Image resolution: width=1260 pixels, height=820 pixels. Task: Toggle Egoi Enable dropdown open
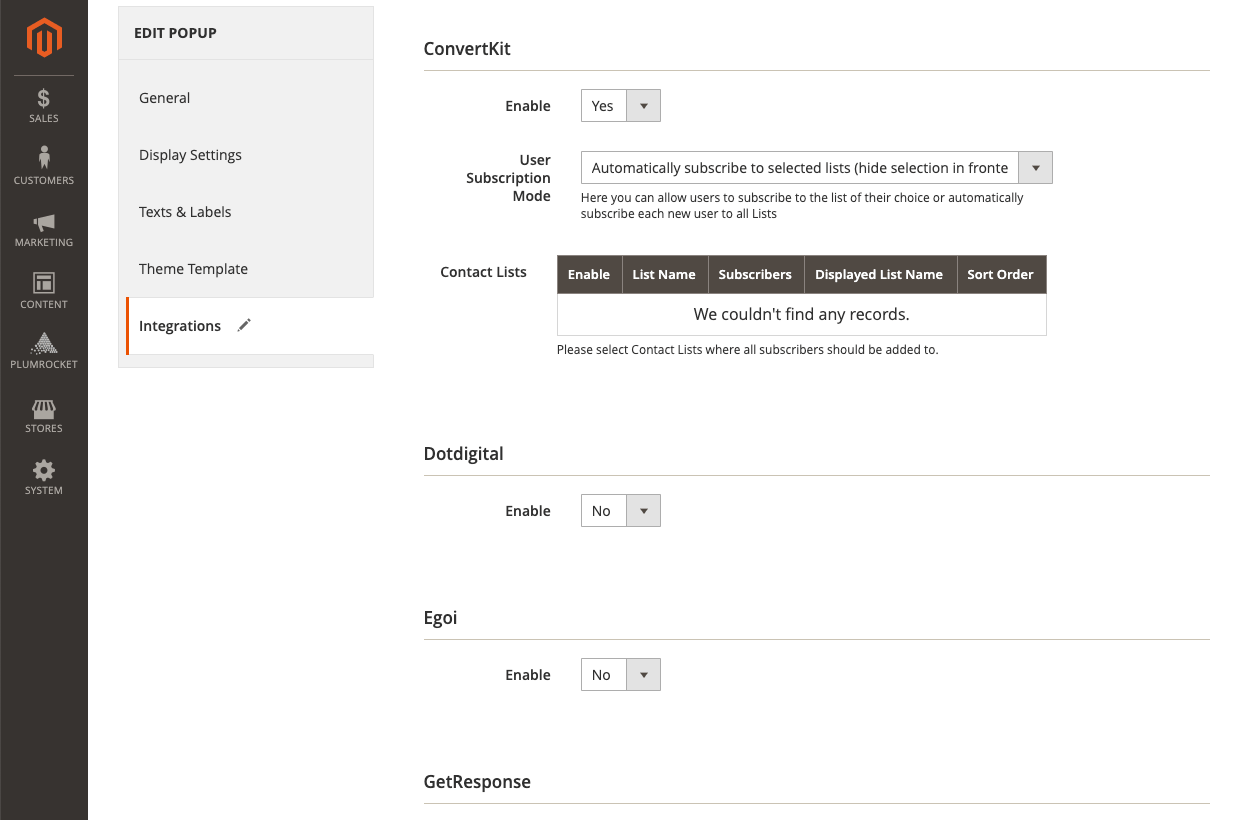point(645,674)
